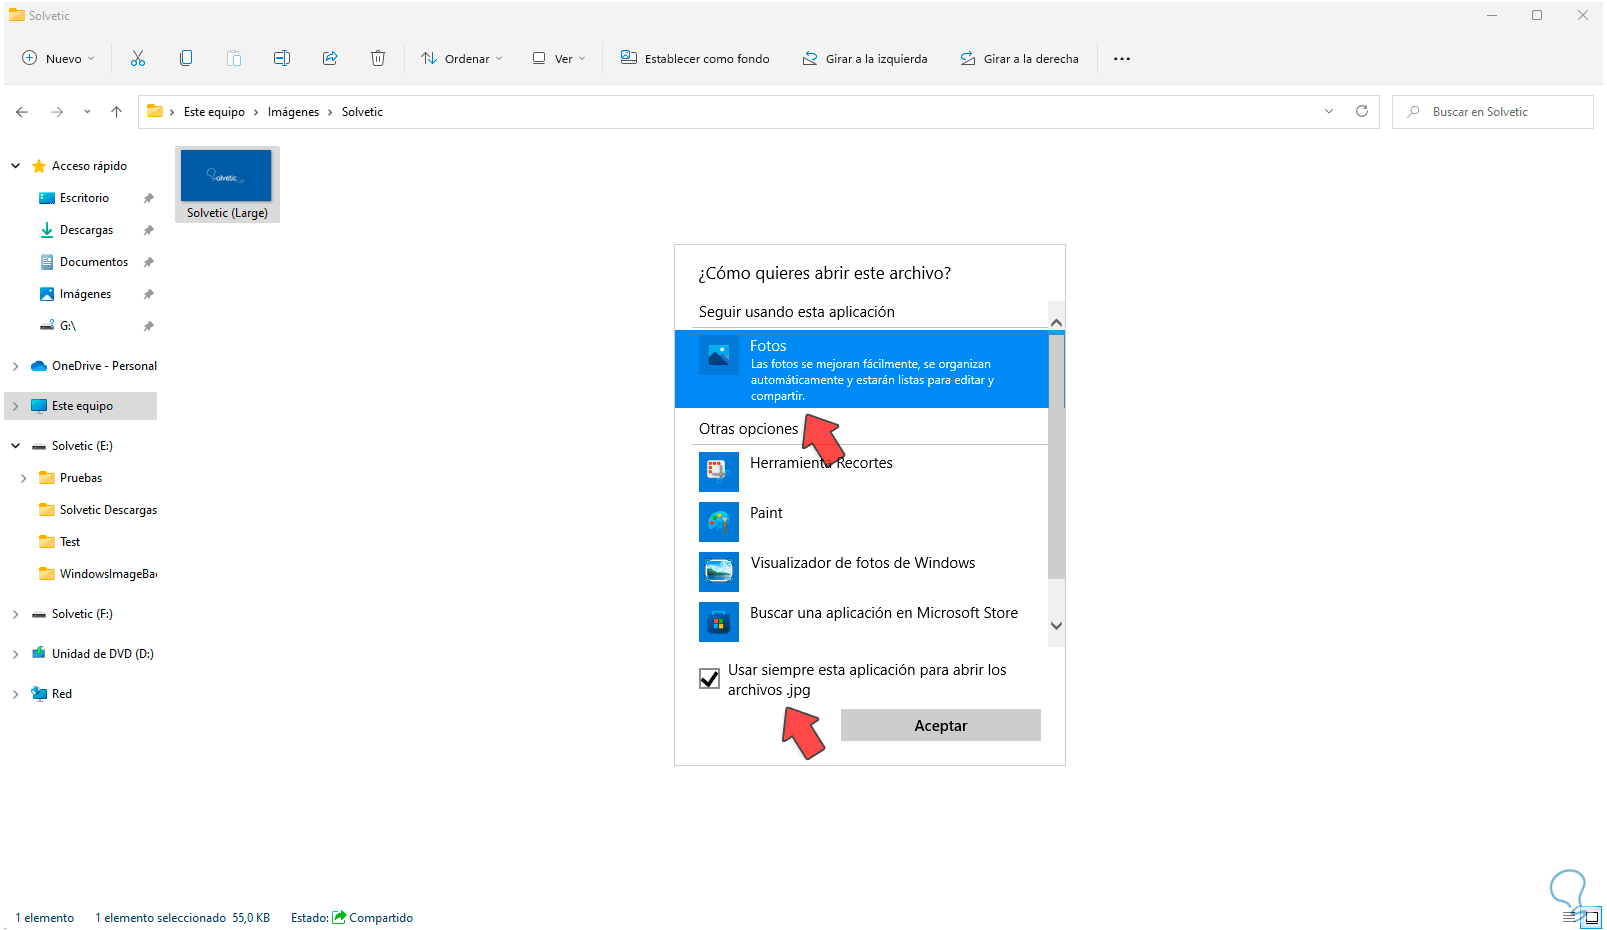Open Documentos in quick access
This screenshot has height=930, width=1607.
click(x=94, y=262)
